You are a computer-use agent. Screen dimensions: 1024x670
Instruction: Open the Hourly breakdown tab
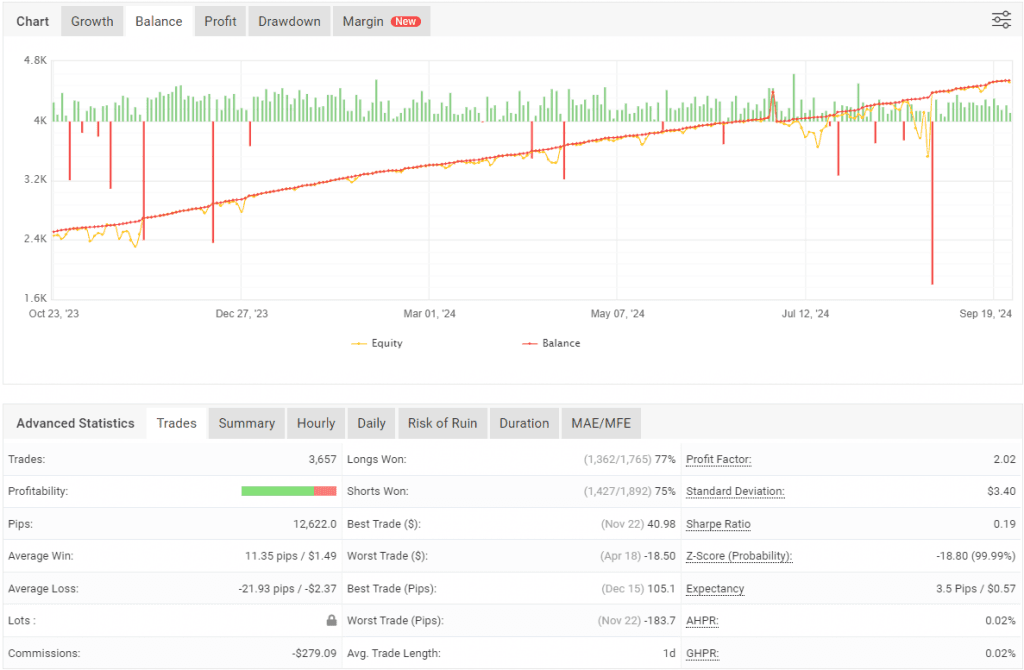click(316, 423)
